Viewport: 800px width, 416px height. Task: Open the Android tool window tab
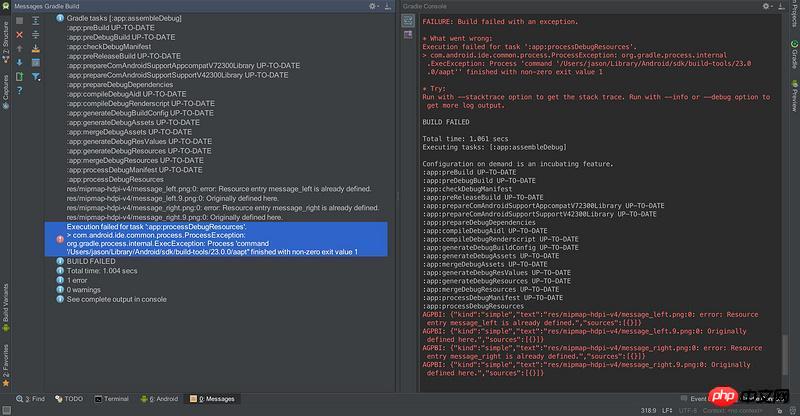click(x=159, y=399)
